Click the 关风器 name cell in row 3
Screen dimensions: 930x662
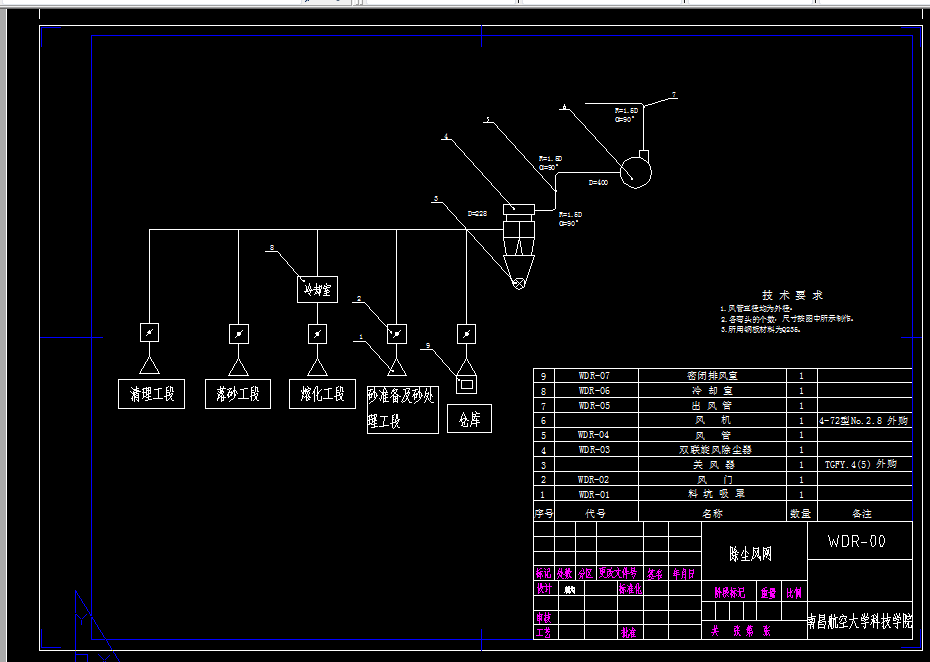pos(714,464)
